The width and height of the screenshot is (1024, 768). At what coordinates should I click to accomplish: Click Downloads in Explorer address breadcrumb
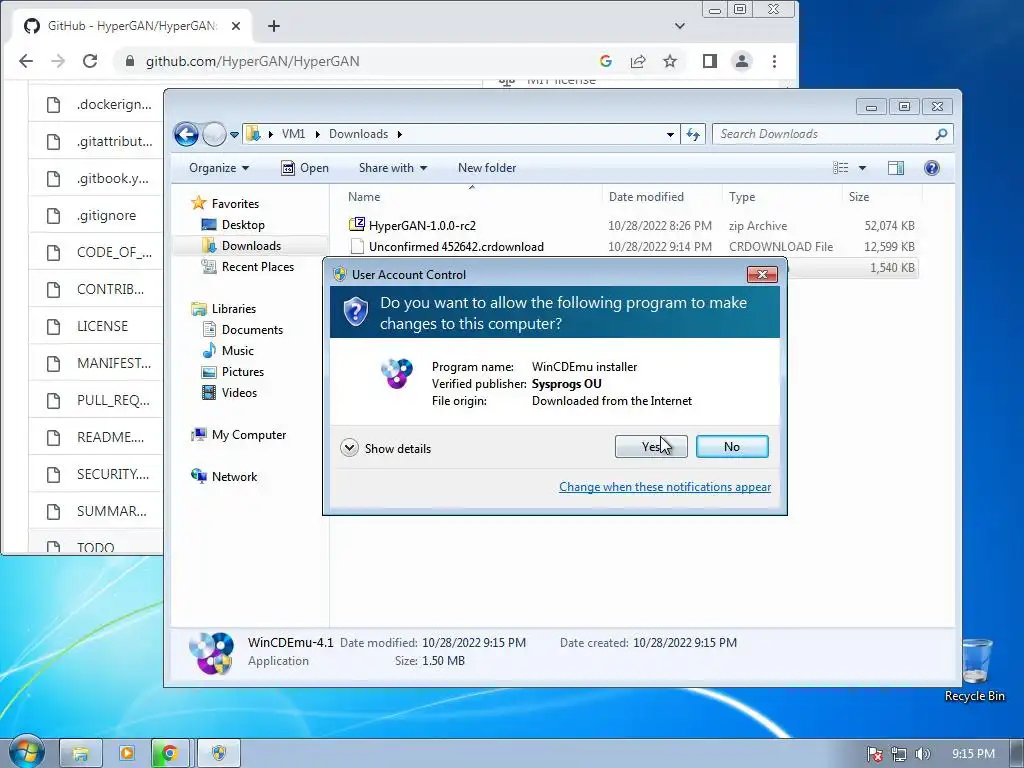[358, 134]
